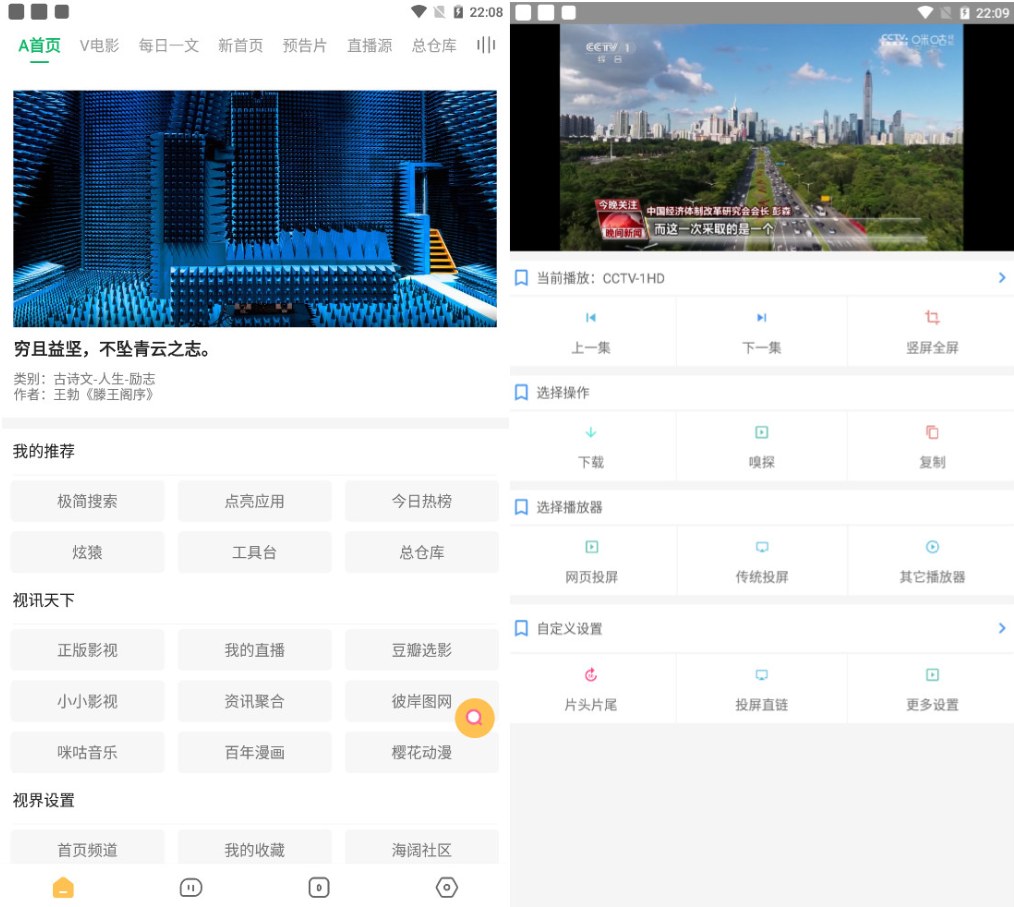The image size is (1014, 907).
Task: Expand the 自定义设置 section chevron
Action: click(1002, 628)
